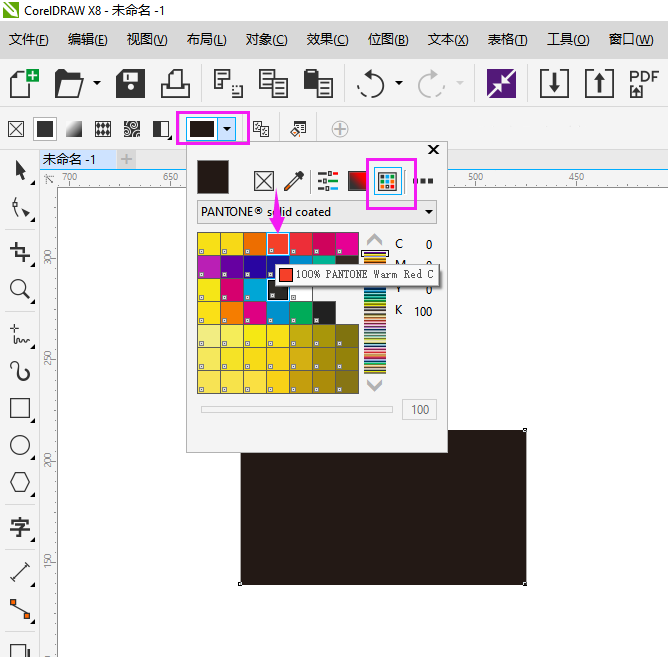Copy the selection using the toolbar
Image resolution: width=668 pixels, height=657 pixels.
[273, 83]
